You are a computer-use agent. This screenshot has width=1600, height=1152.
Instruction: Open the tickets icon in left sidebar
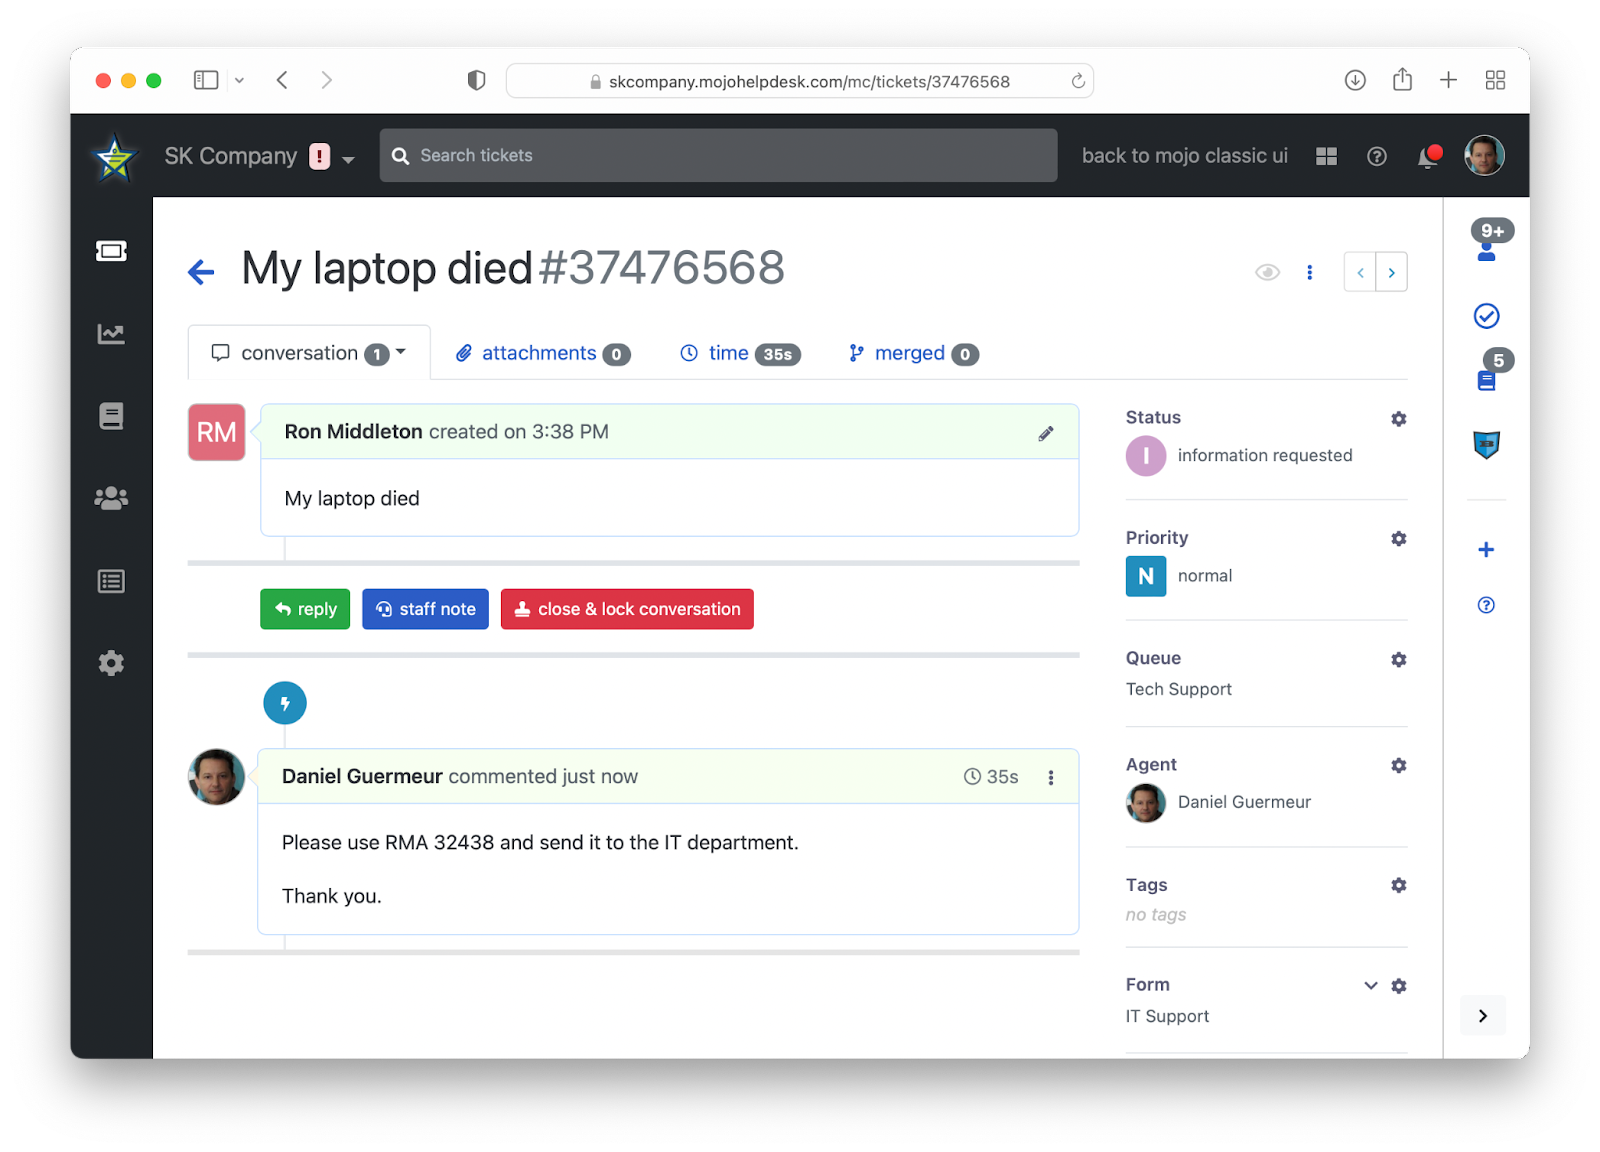(x=111, y=251)
